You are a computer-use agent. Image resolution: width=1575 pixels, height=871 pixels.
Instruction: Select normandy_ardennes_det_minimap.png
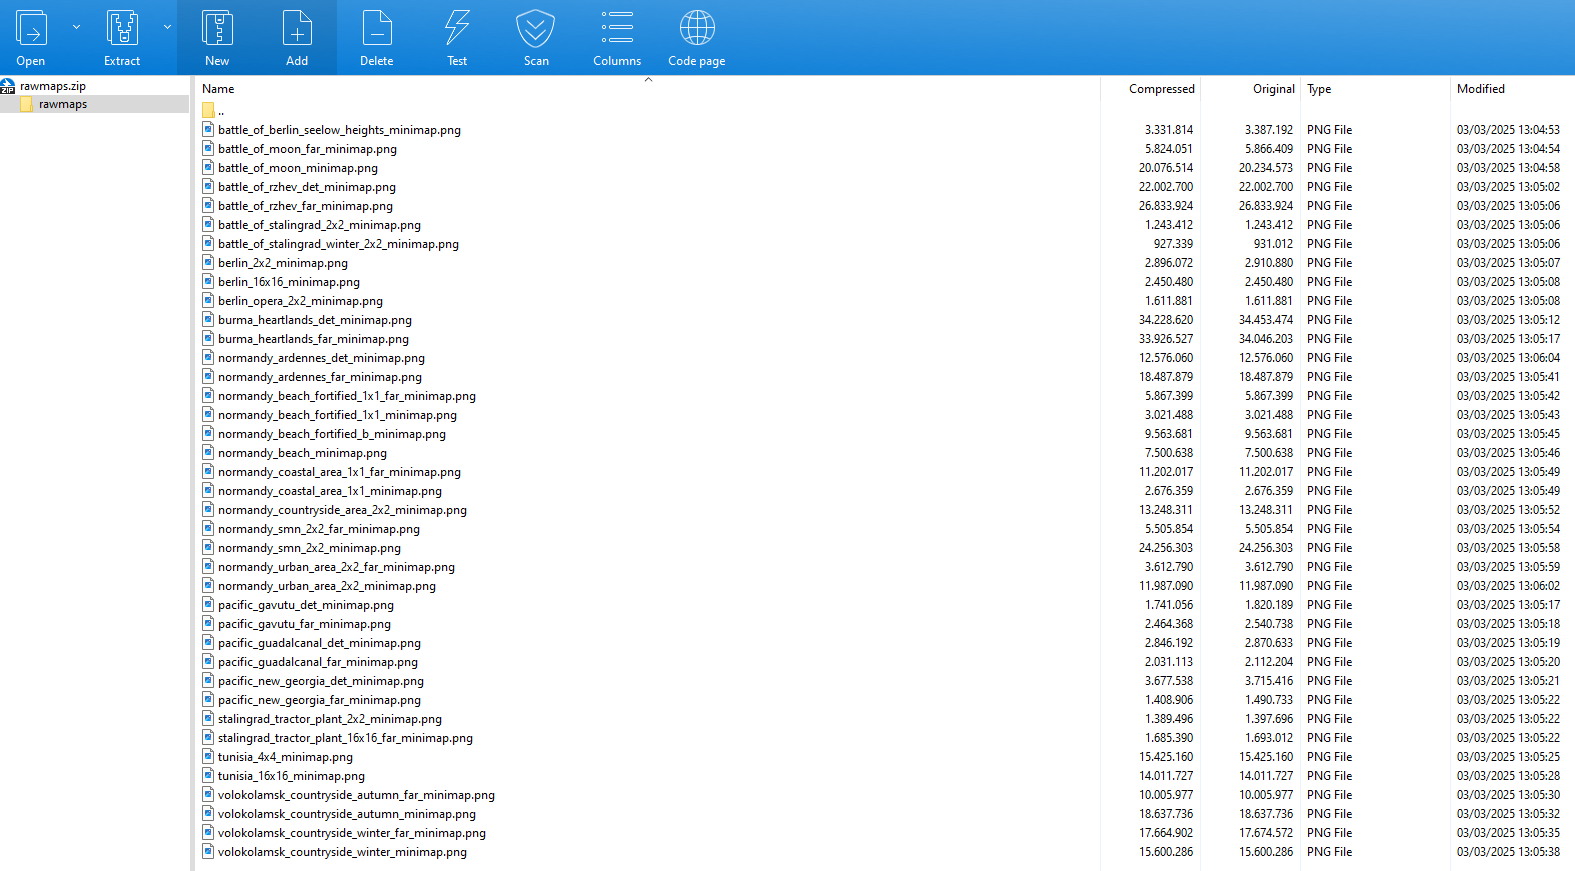click(321, 358)
